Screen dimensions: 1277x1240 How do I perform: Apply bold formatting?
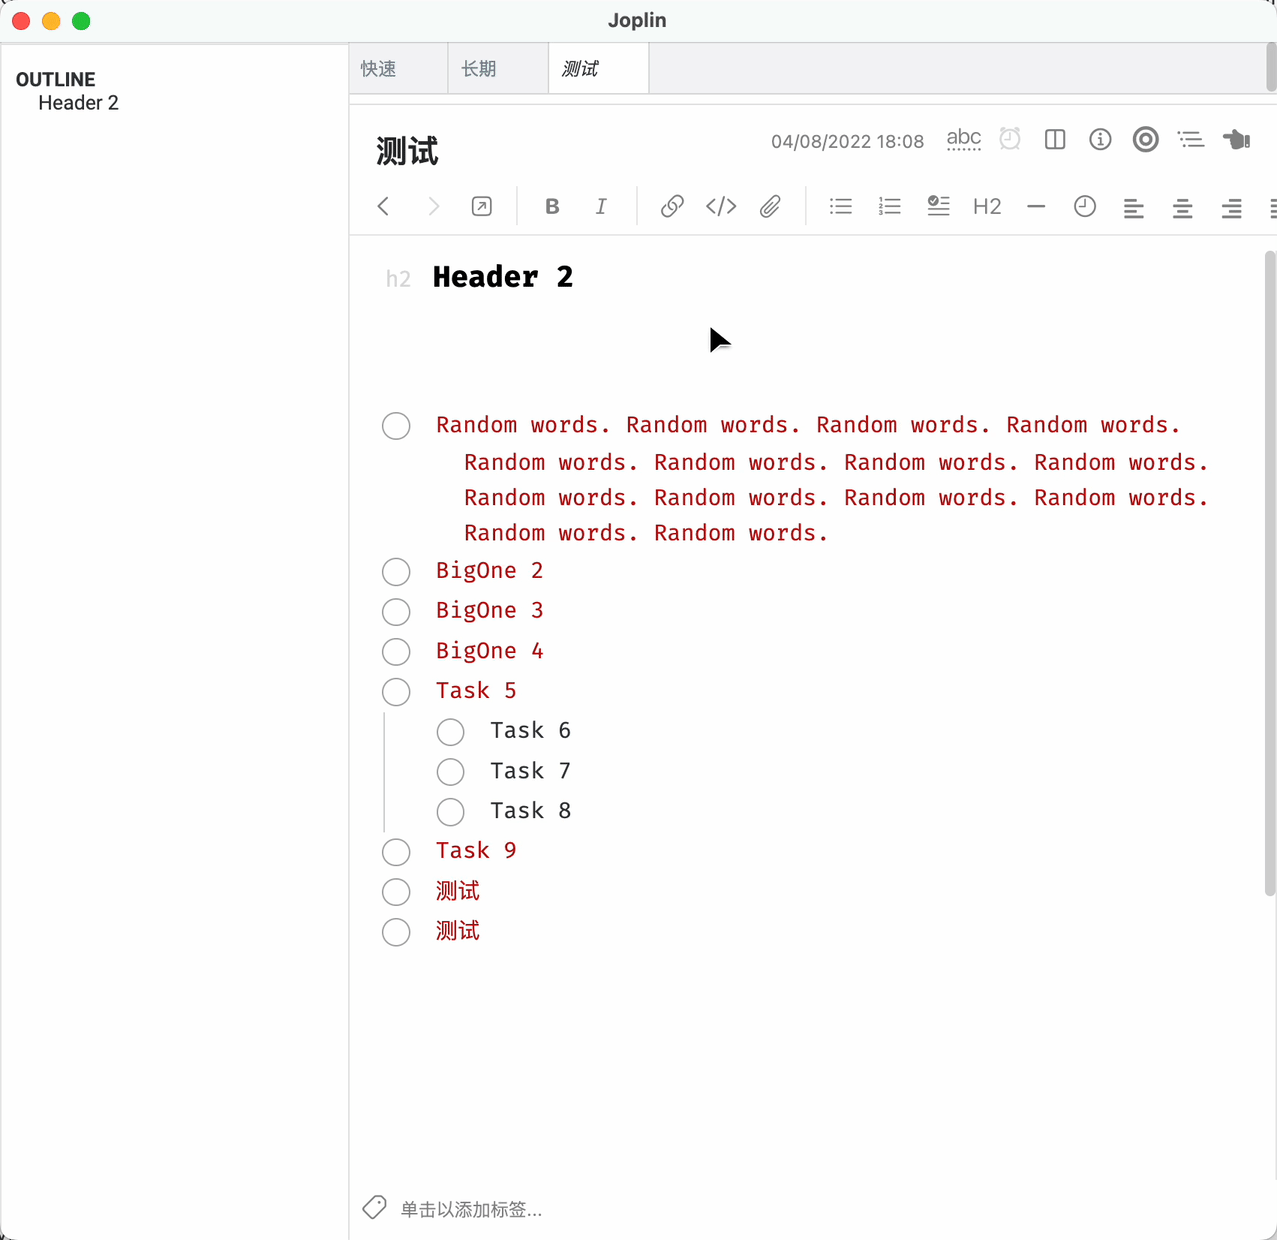pyautogui.click(x=552, y=206)
